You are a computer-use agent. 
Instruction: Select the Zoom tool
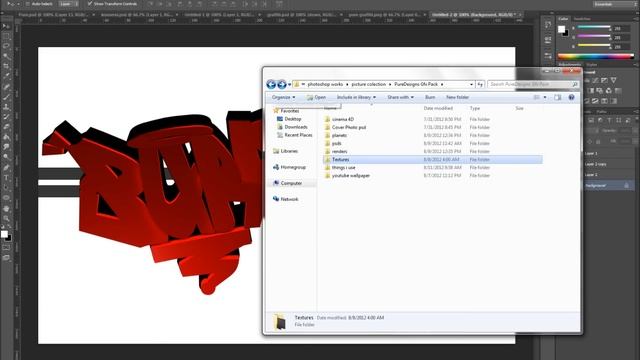click(x=6, y=219)
